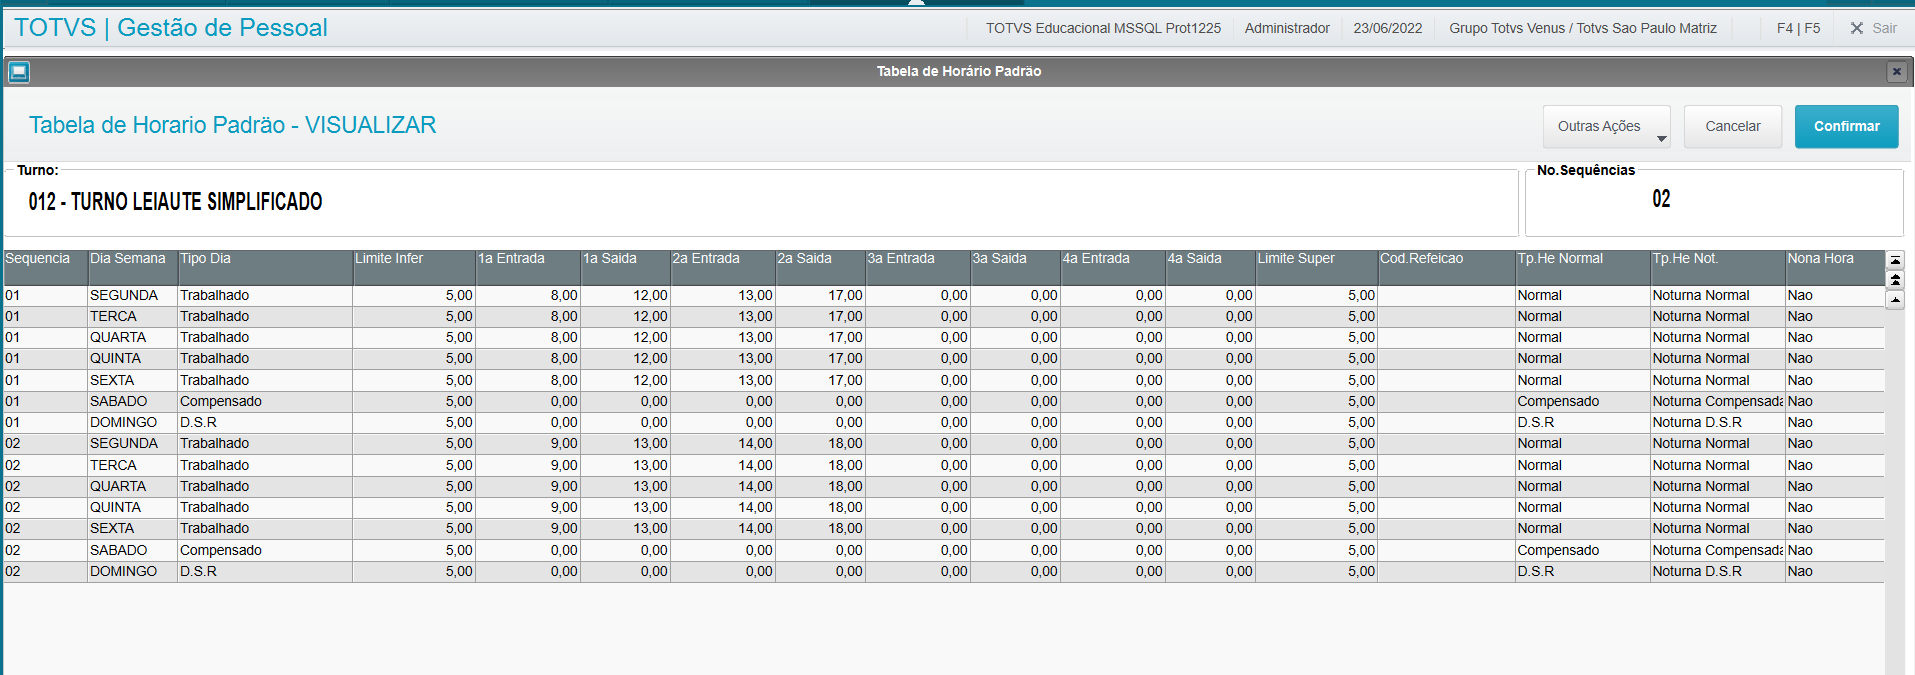This screenshot has width=1915, height=675.
Task: Click the Sair exit X icon
Action: click(x=1857, y=28)
